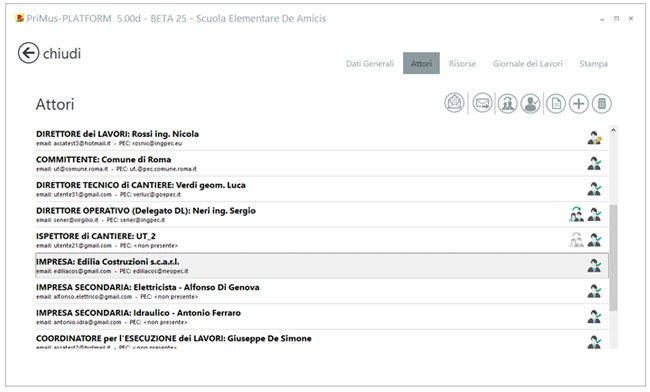Click the document page toolbar icon
The image size is (650, 392).
(x=556, y=103)
